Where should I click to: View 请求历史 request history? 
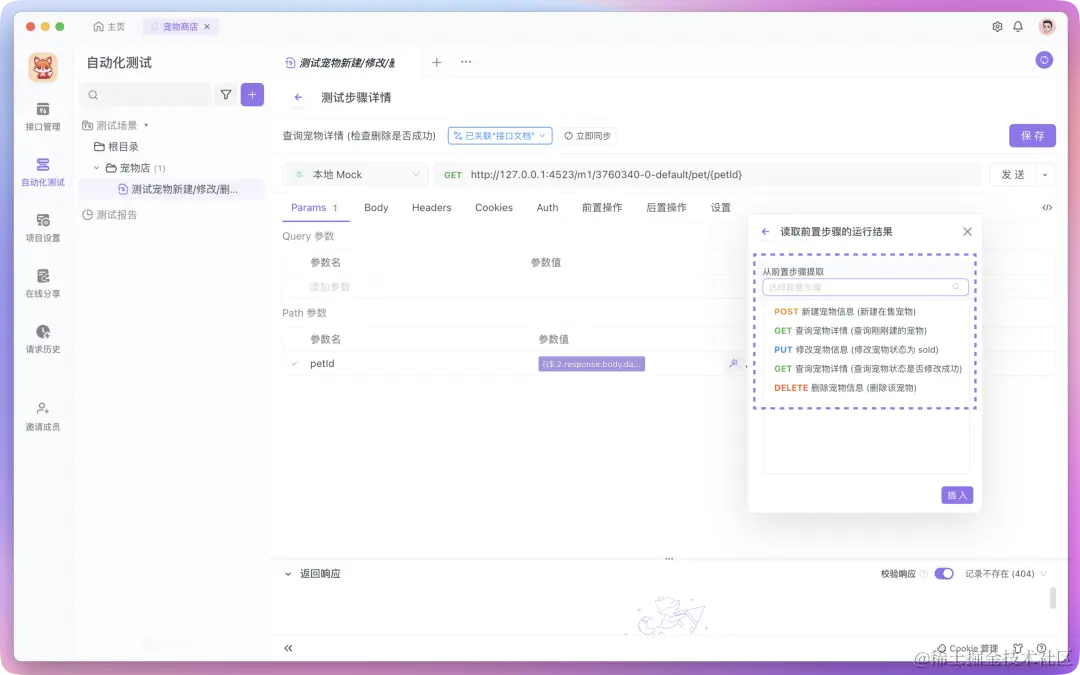tap(40, 338)
